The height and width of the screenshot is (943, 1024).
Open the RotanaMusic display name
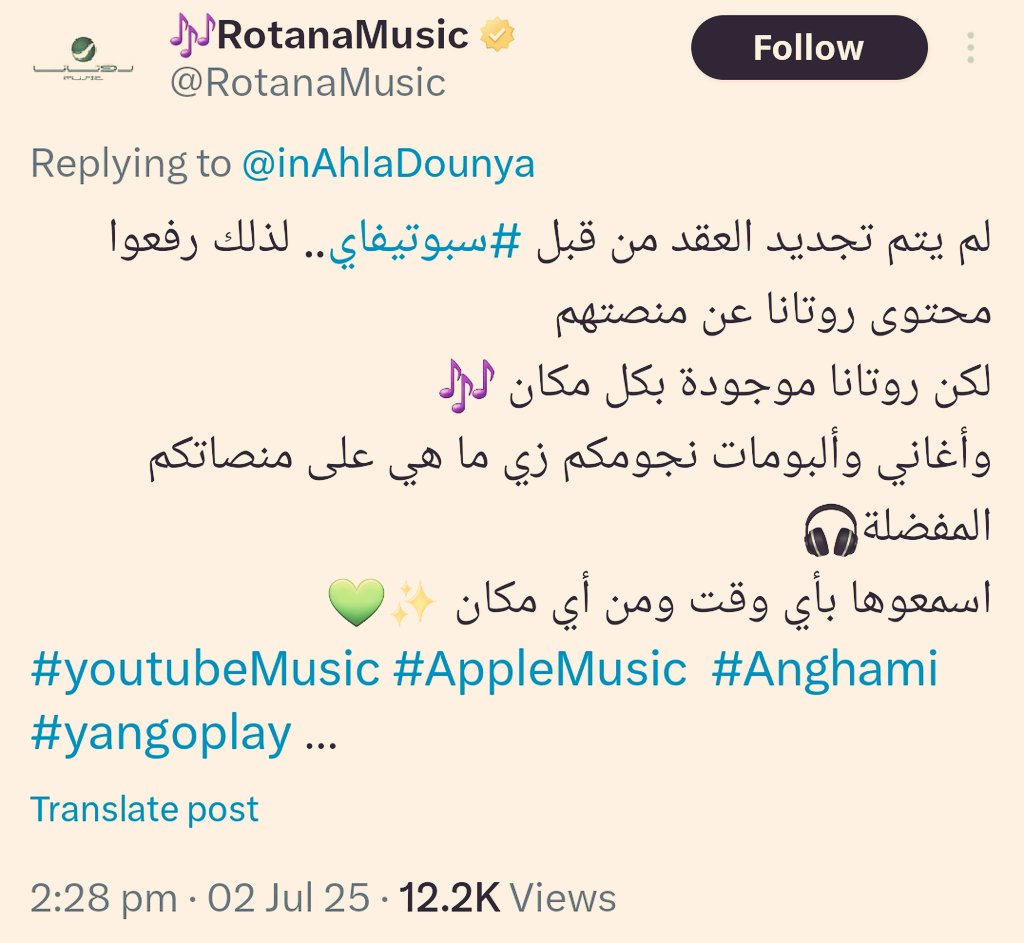[x=343, y=35]
